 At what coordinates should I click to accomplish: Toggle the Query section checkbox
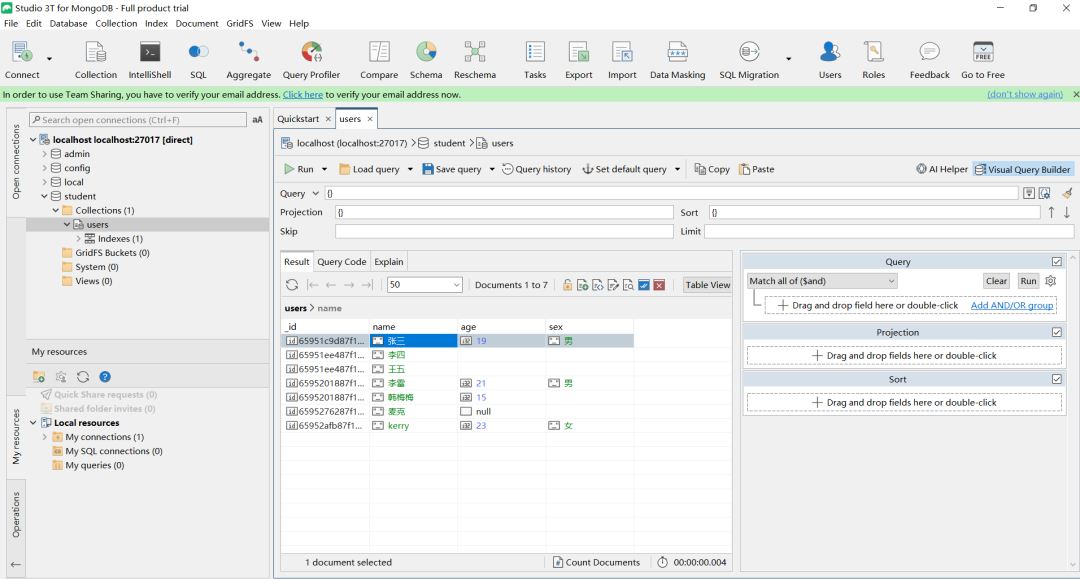click(1057, 262)
